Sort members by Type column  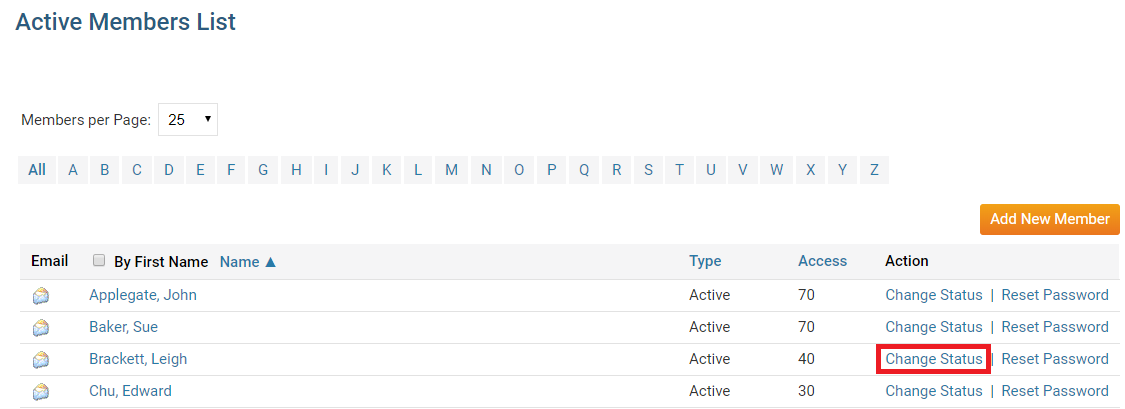coord(705,261)
